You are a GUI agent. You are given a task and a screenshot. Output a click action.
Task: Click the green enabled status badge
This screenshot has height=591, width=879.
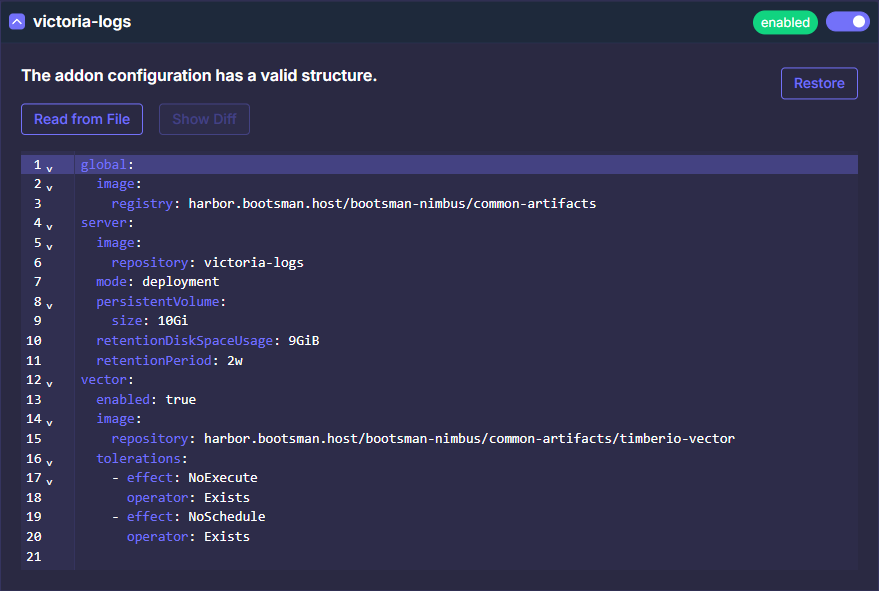pyautogui.click(x=785, y=22)
